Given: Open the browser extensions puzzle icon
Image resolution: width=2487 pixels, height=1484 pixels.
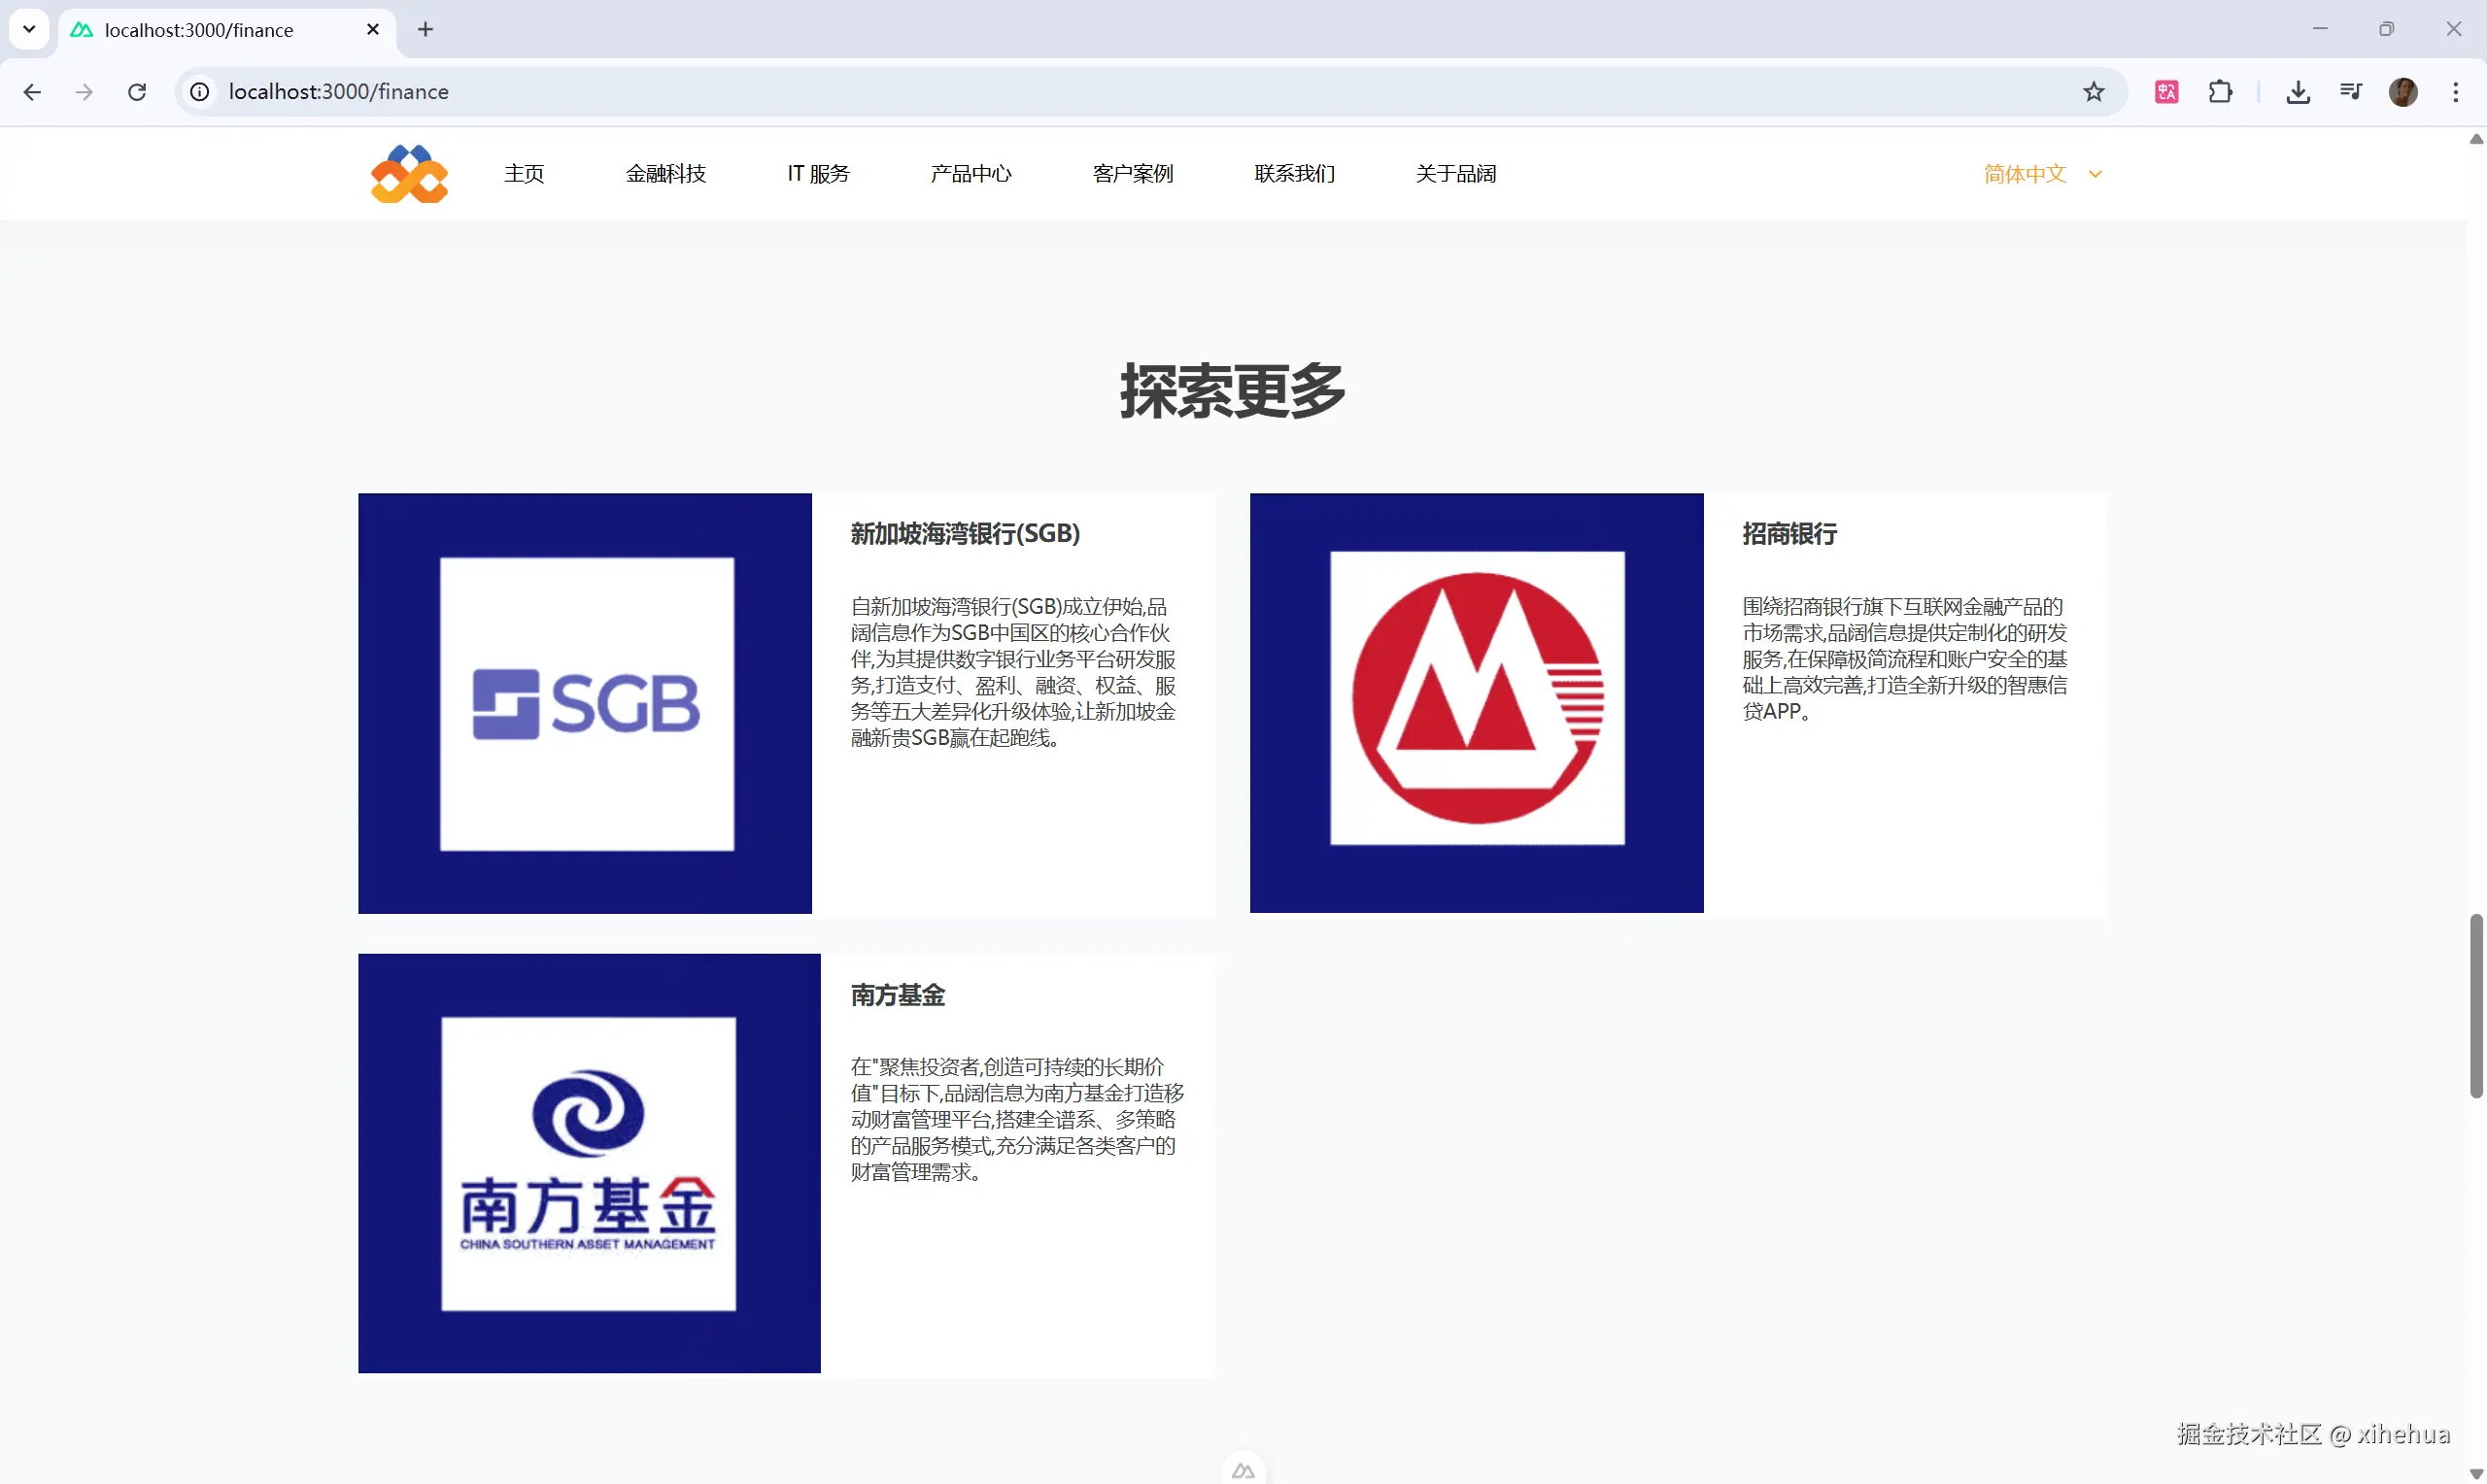Looking at the screenshot, I should point(2220,92).
